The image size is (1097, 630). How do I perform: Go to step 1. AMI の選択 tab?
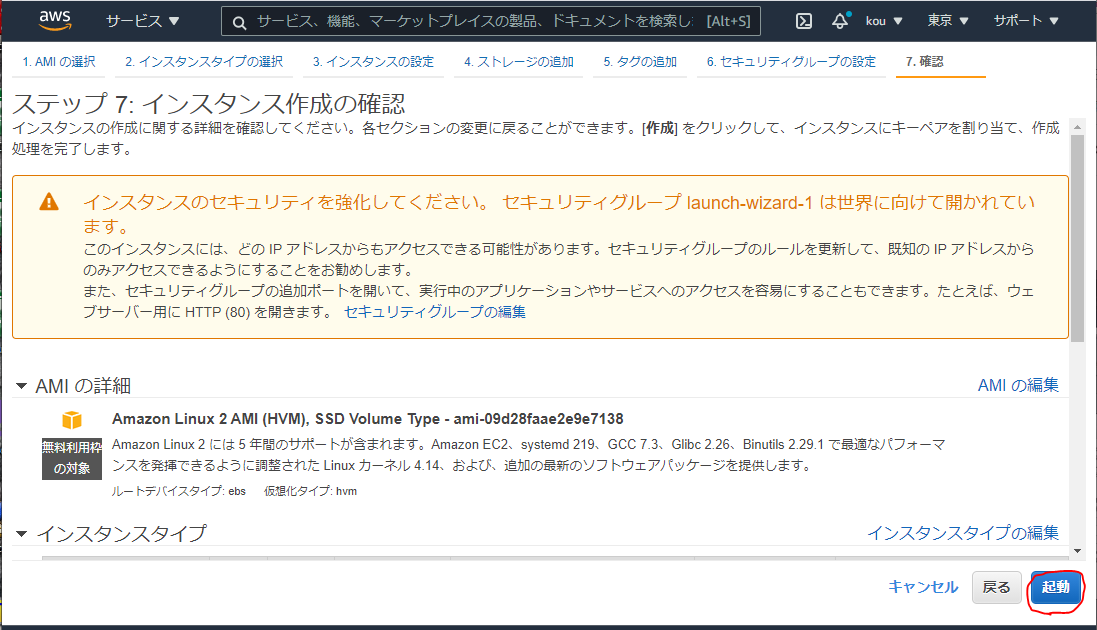pyautogui.click(x=59, y=62)
